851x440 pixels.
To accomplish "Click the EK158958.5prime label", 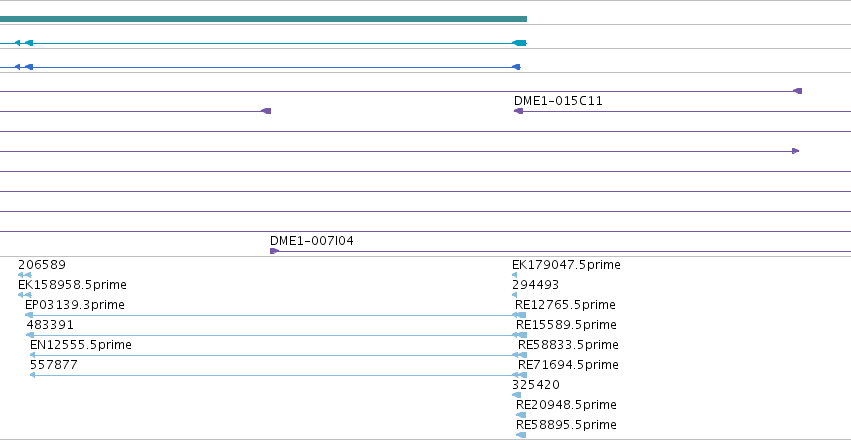I will [72, 285].
